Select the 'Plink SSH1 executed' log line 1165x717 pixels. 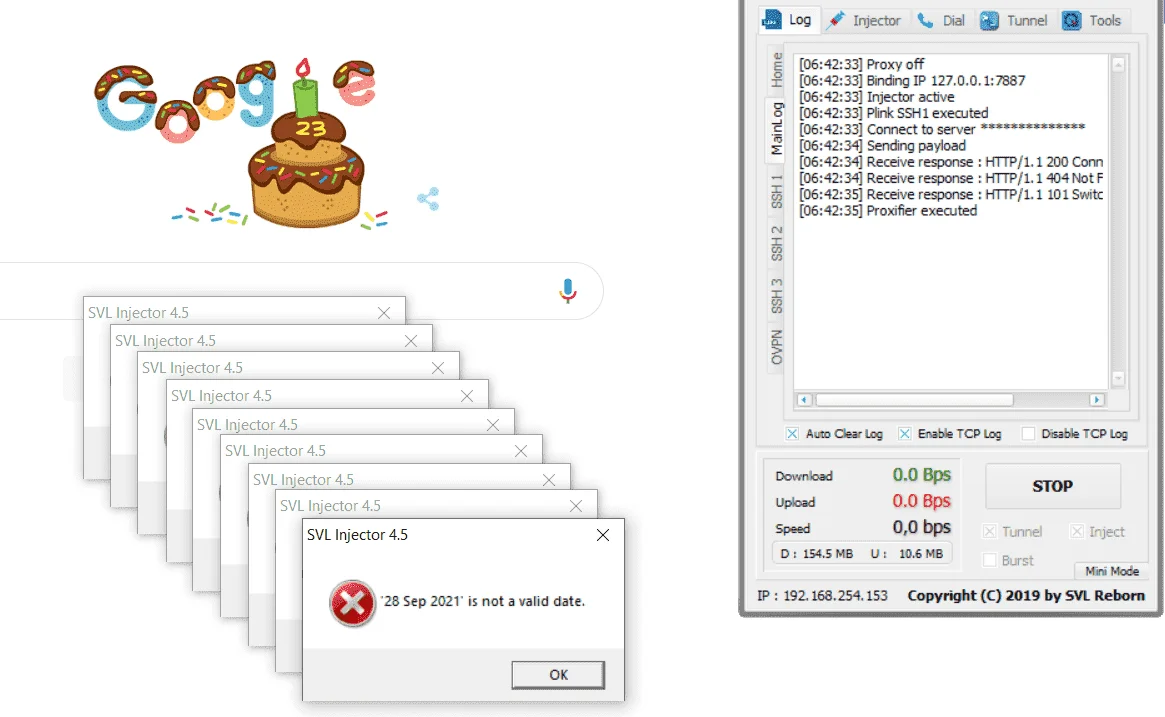coord(893,114)
